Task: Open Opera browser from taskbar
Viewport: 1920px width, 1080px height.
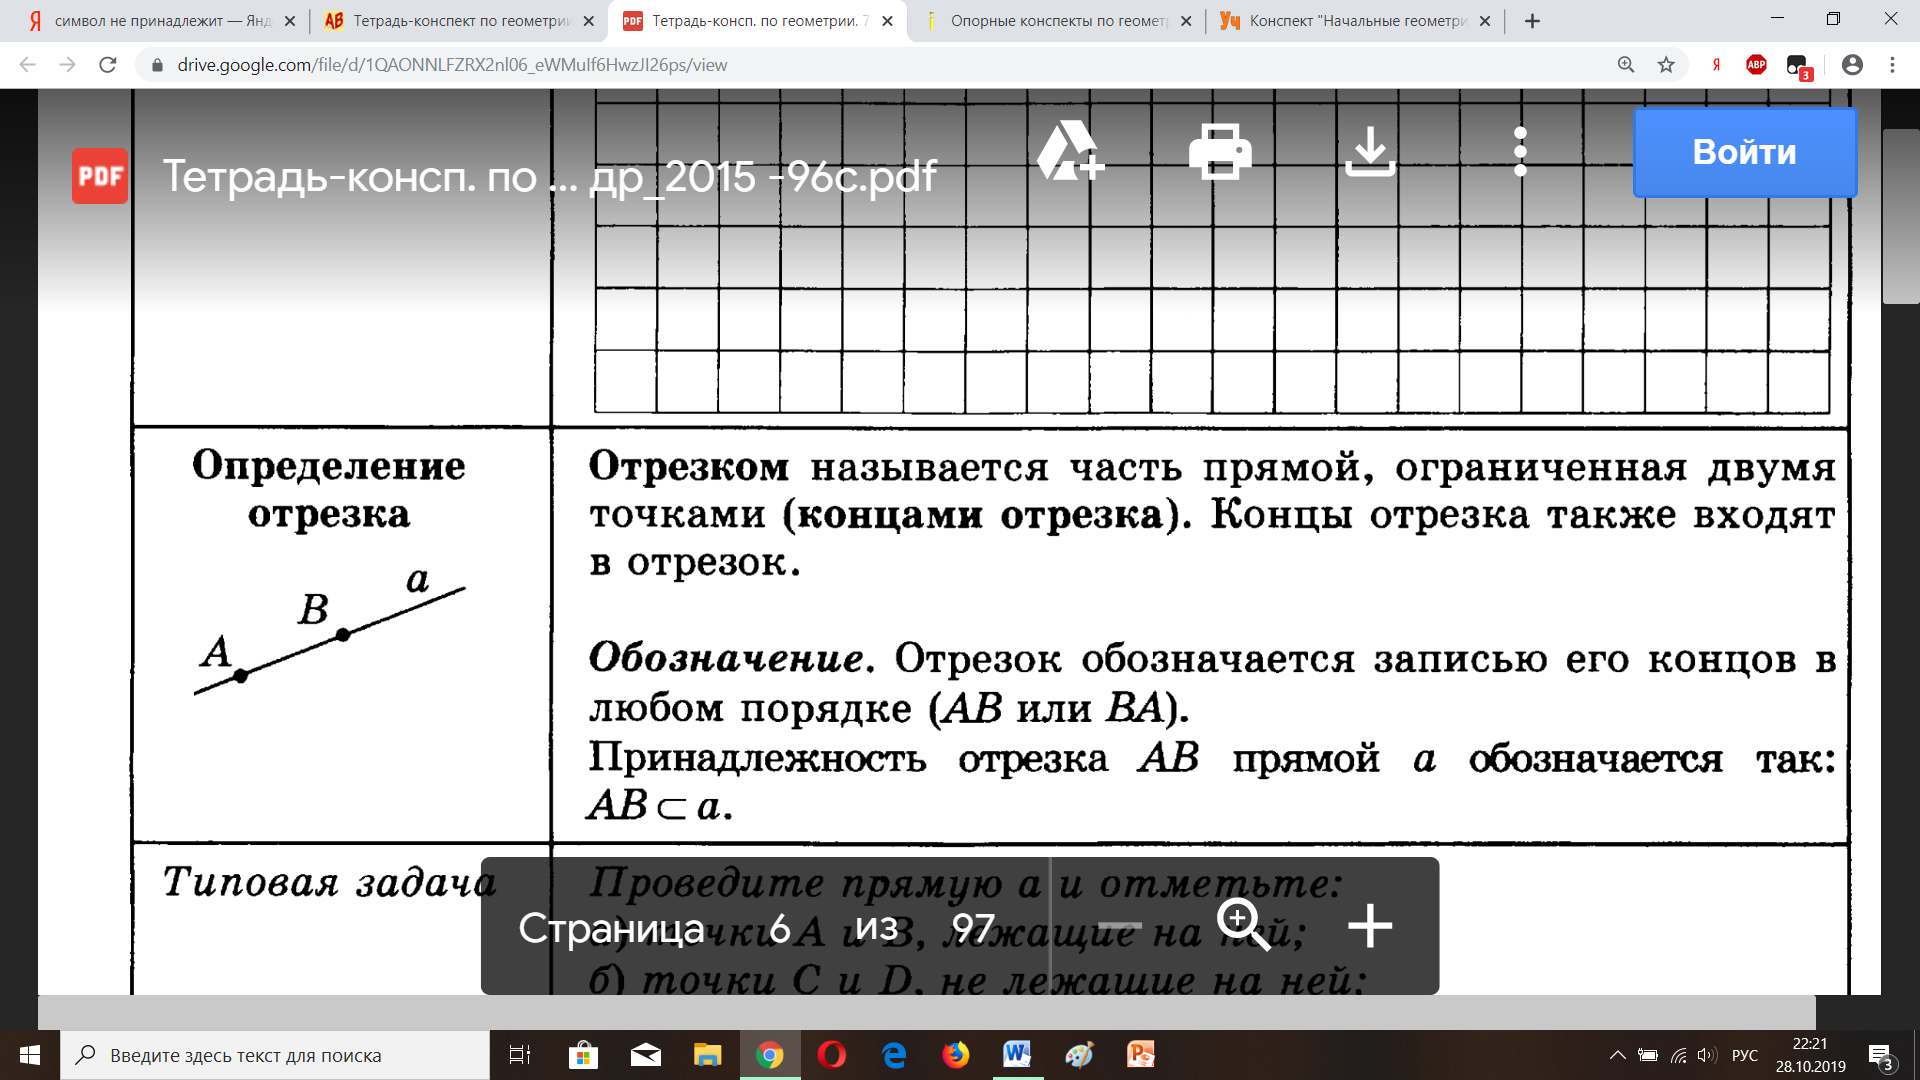Action: (x=832, y=1055)
